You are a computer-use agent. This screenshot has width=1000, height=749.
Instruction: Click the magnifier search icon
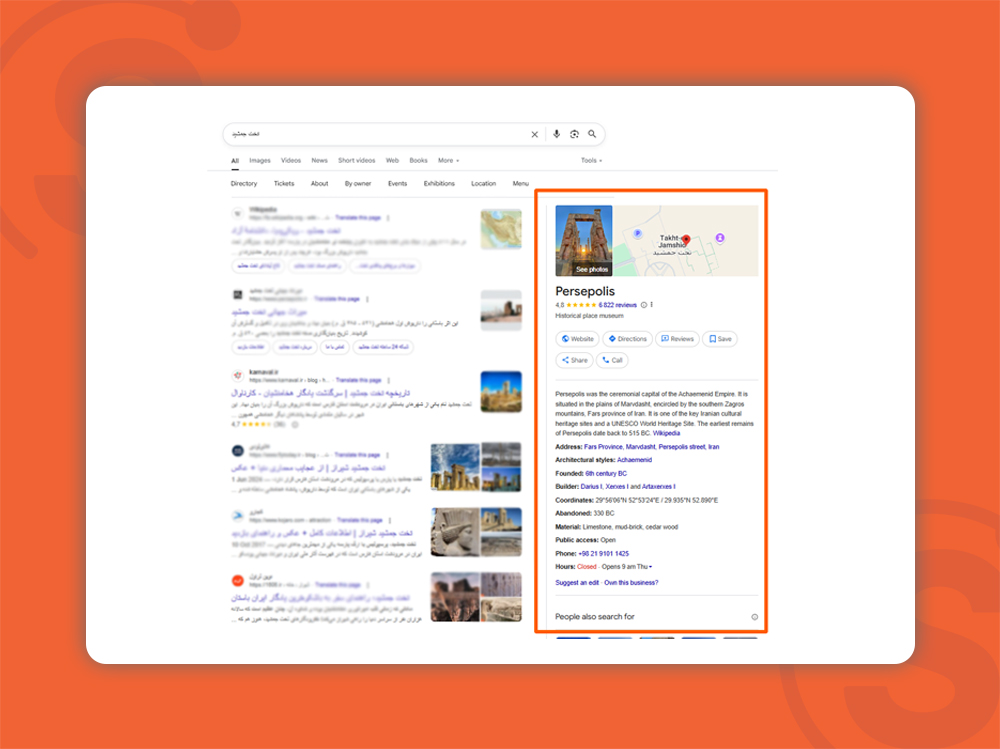click(592, 134)
